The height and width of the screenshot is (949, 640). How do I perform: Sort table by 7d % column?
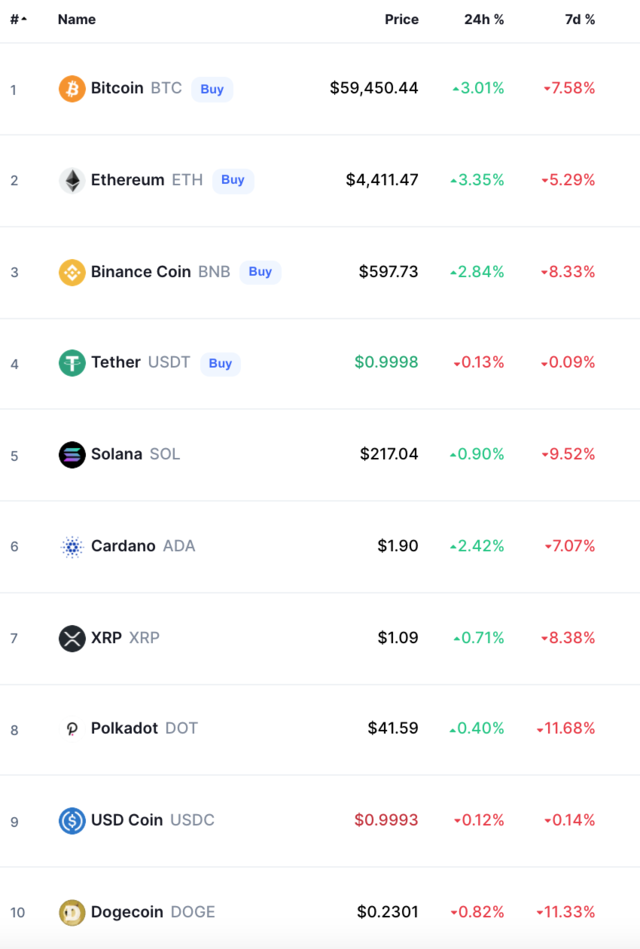click(579, 19)
